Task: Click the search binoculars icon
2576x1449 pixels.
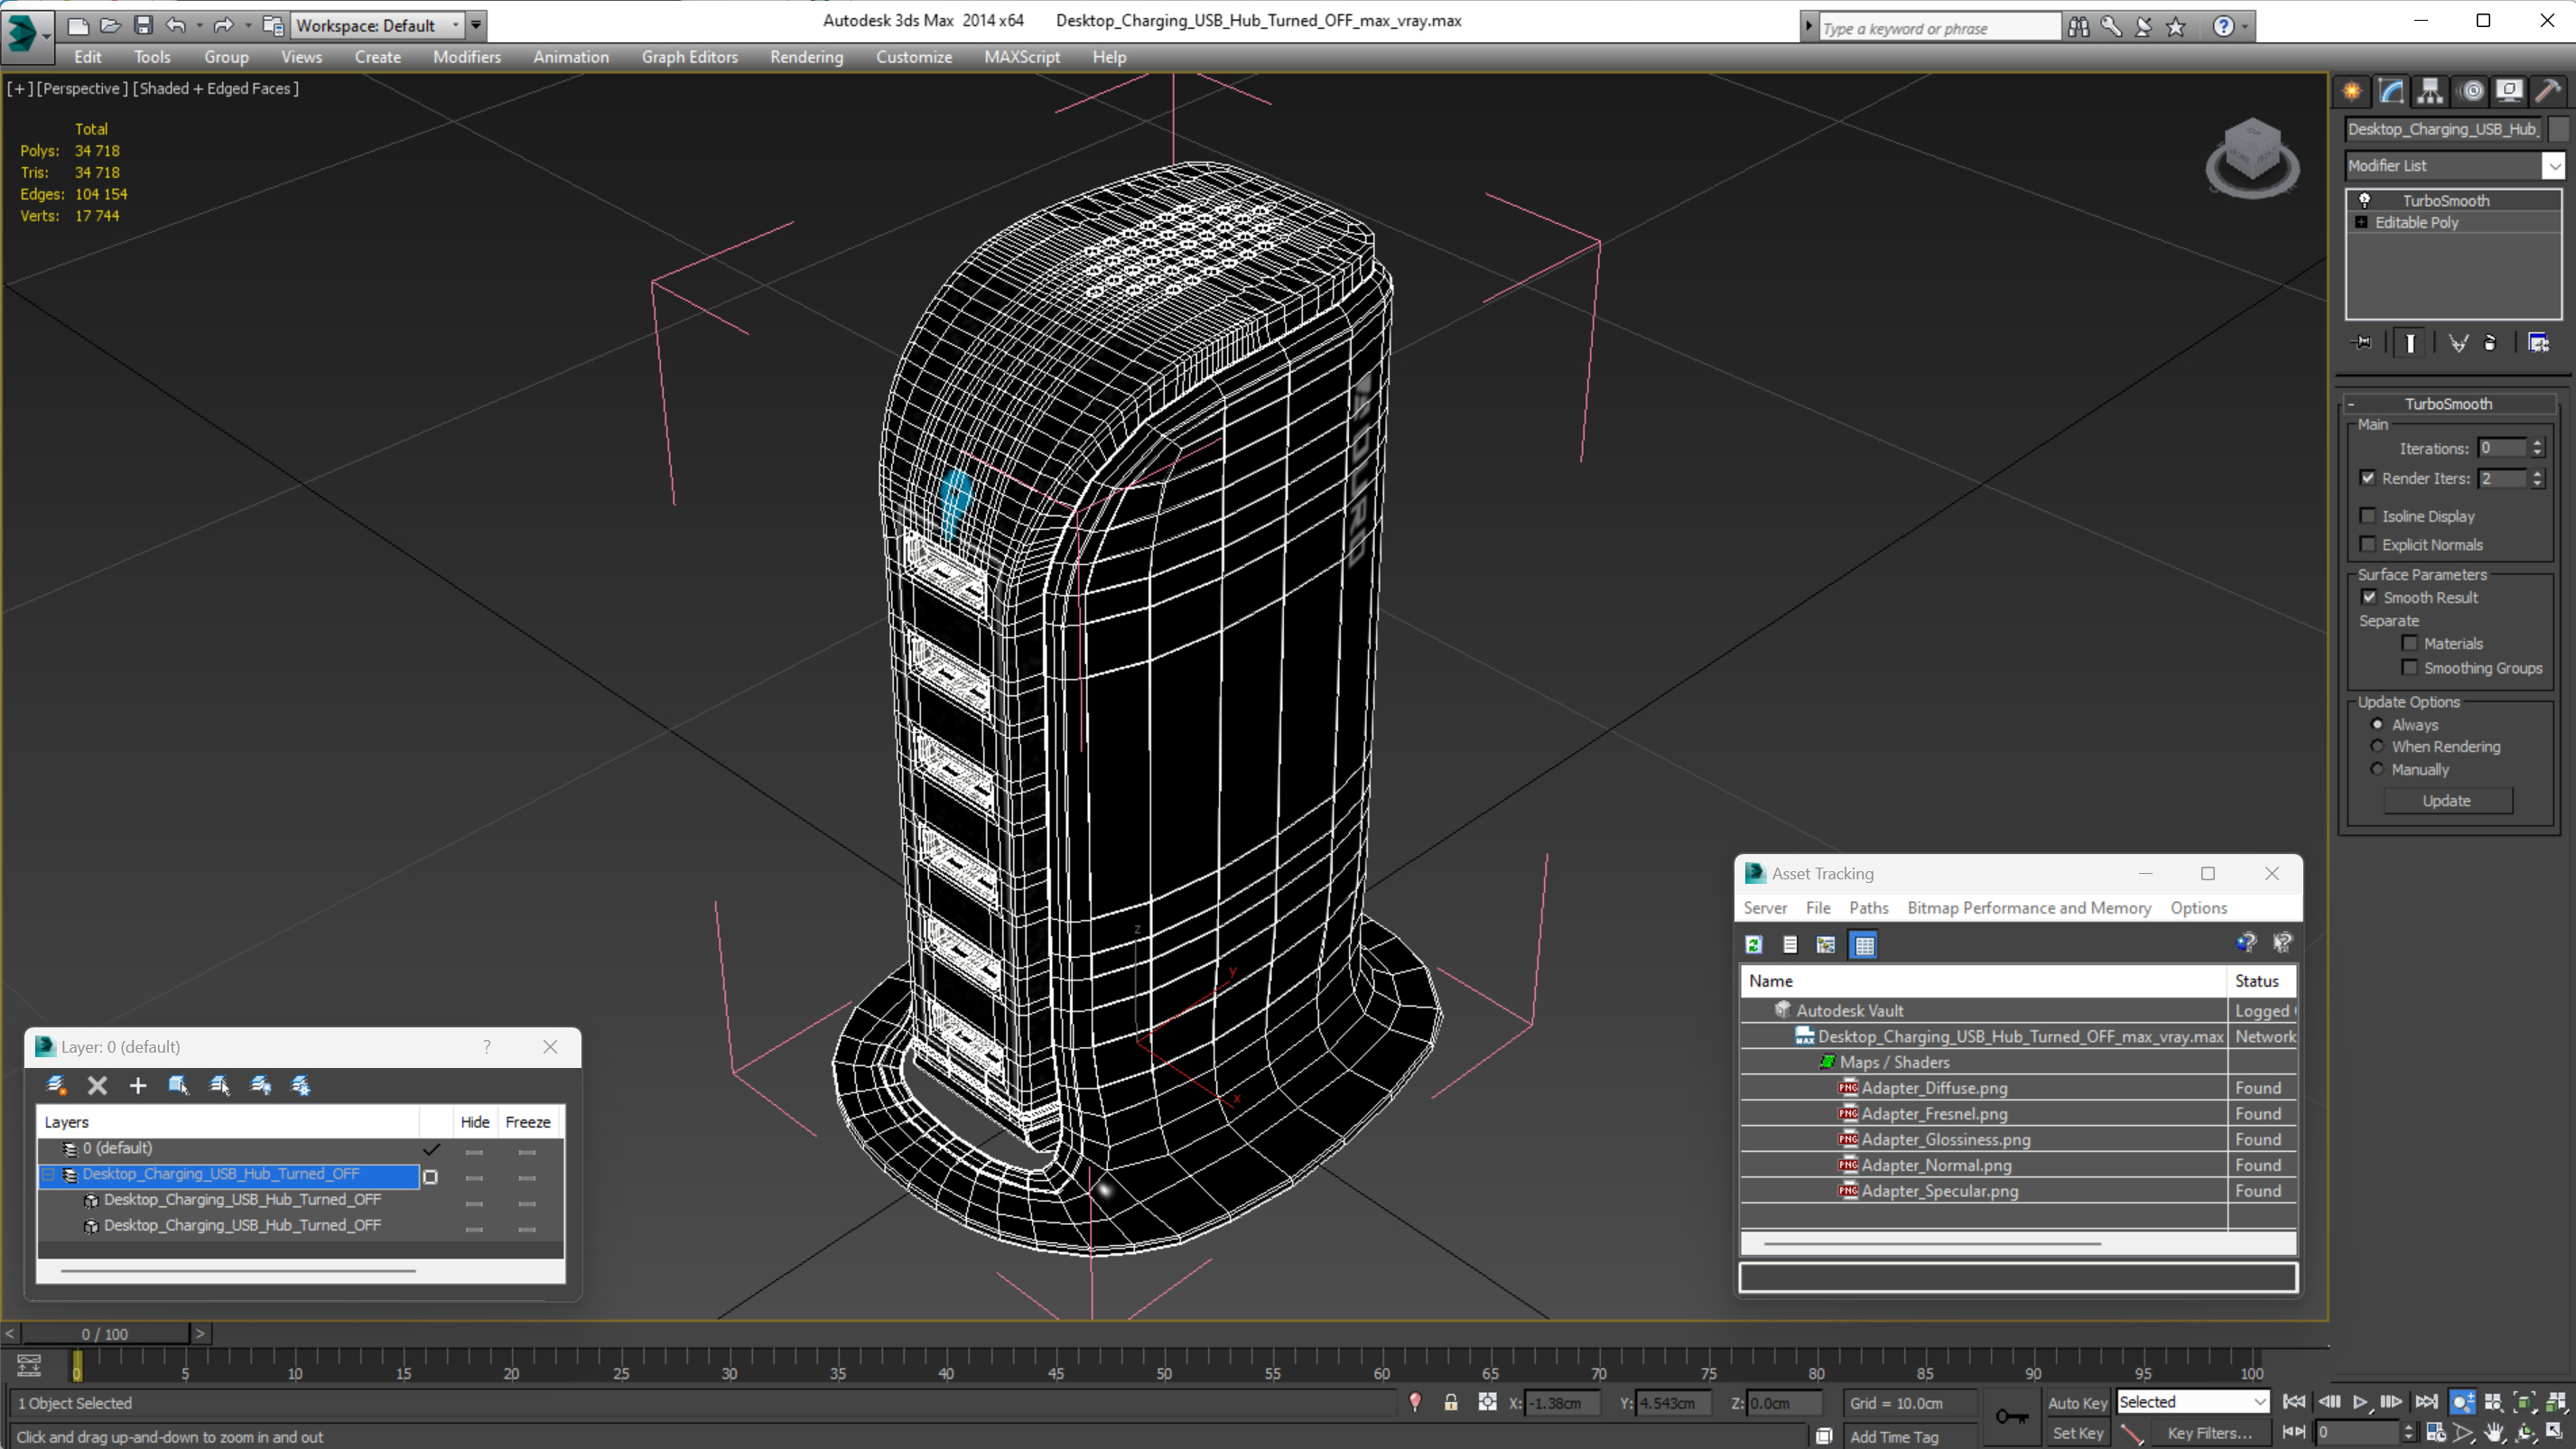Action: [2079, 27]
